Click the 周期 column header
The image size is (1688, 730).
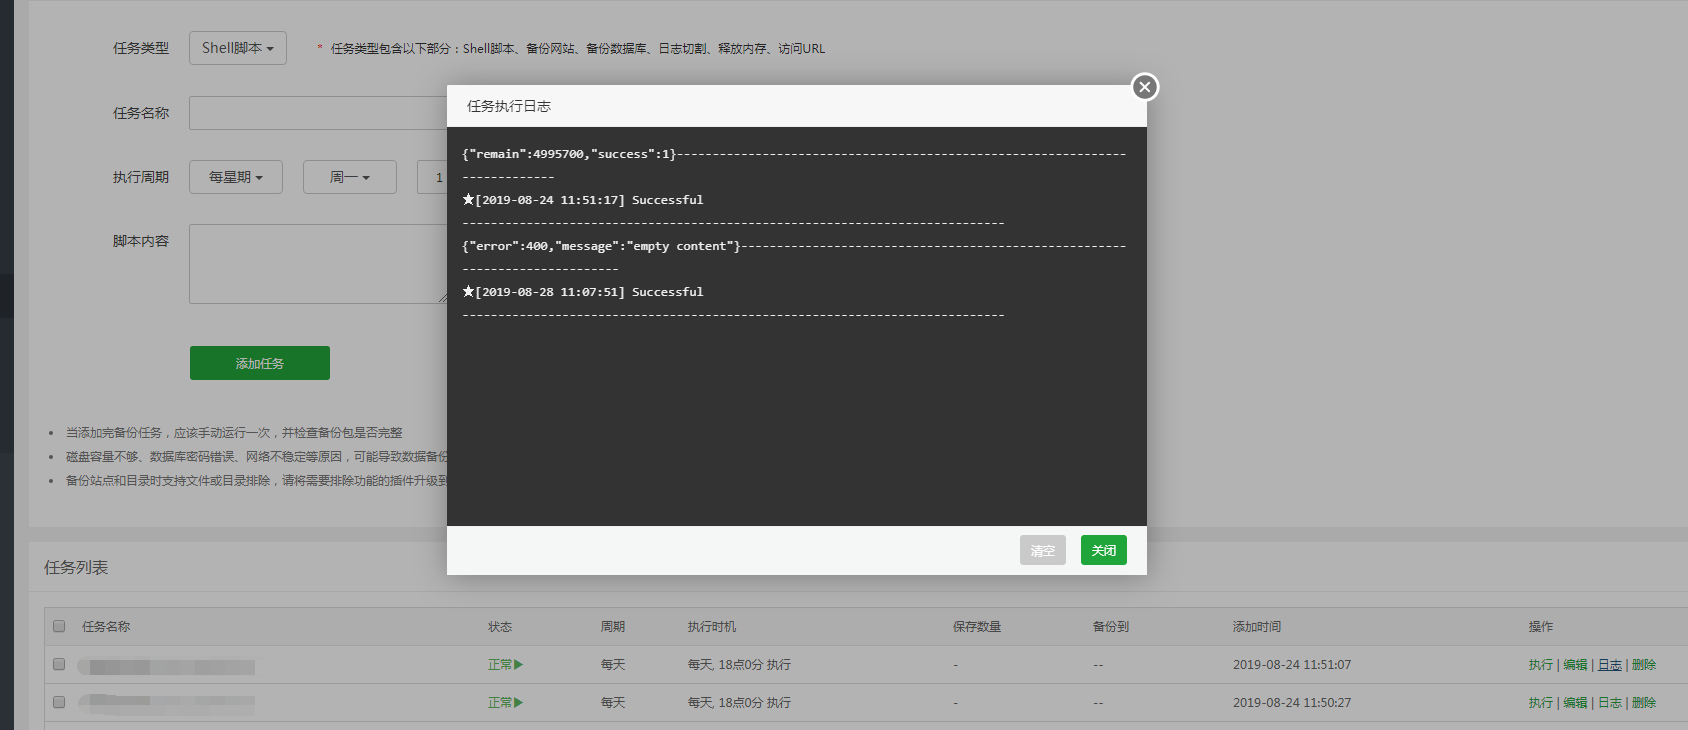613,626
